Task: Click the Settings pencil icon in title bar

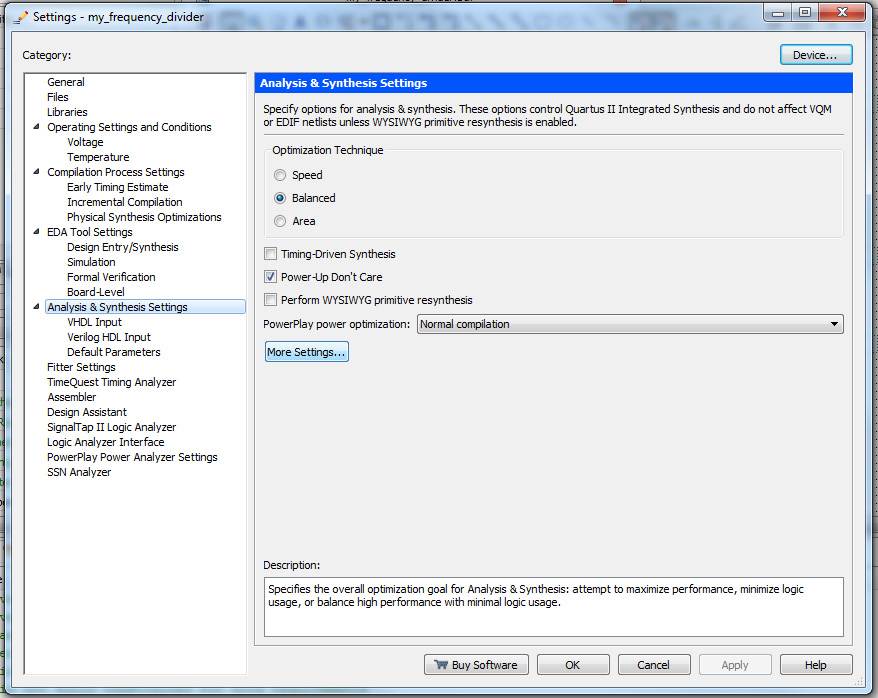Action: point(20,17)
